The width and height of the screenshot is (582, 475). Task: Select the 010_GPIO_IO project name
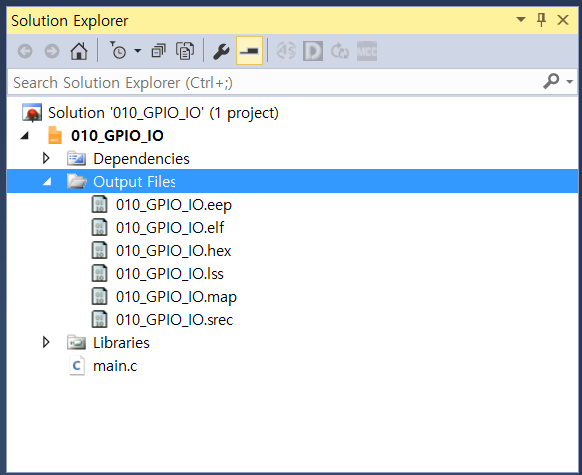pyautogui.click(x=117, y=136)
